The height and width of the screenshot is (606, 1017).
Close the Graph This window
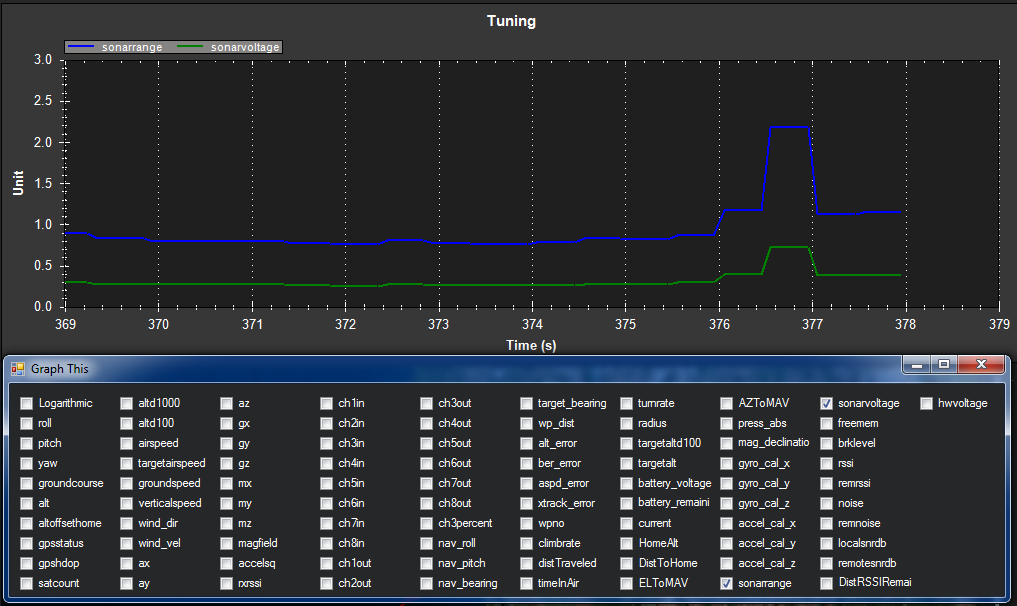pyautogui.click(x=980, y=366)
